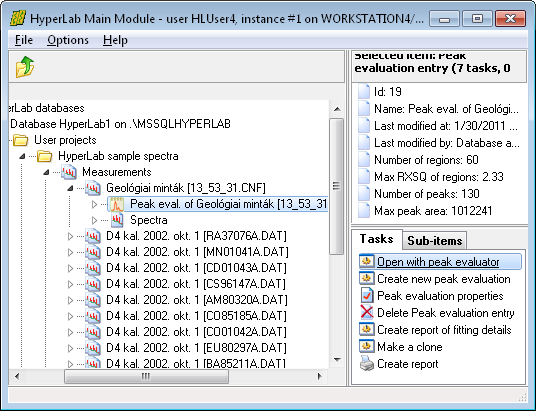Click the Create new peak evaluation icon

366,278
